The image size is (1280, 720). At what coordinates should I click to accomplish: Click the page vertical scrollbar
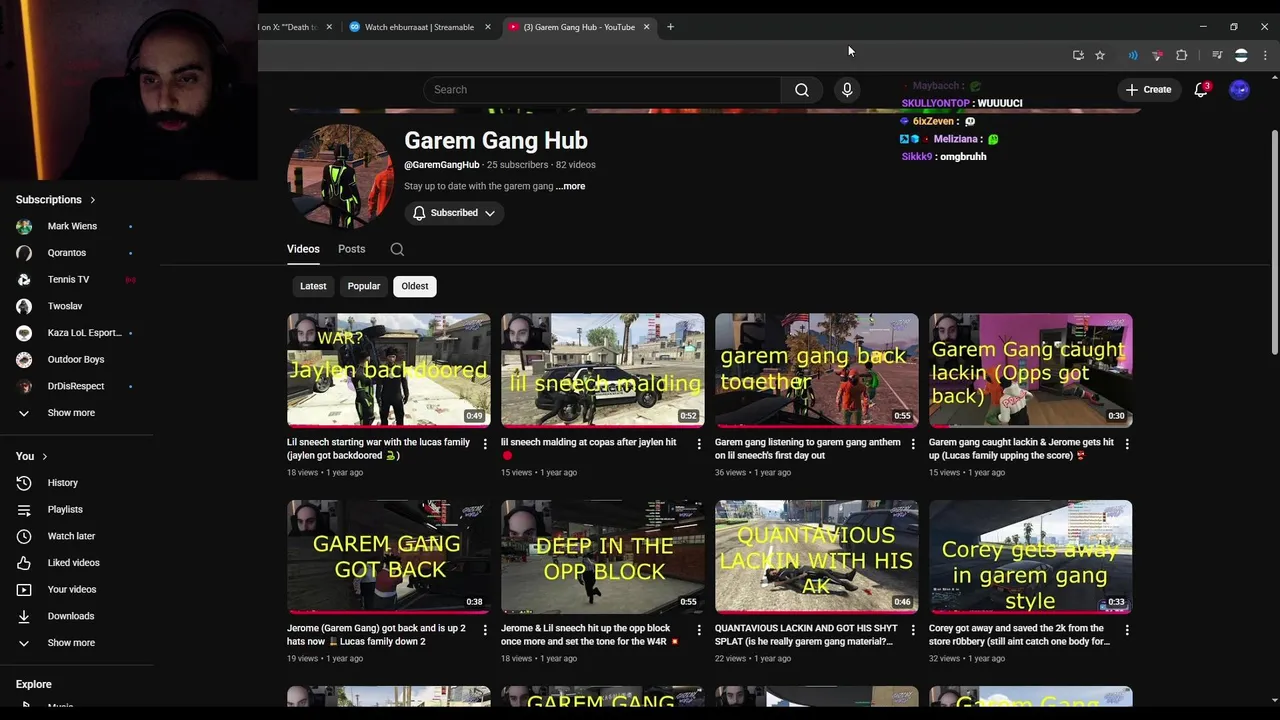click(x=1274, y=240)
